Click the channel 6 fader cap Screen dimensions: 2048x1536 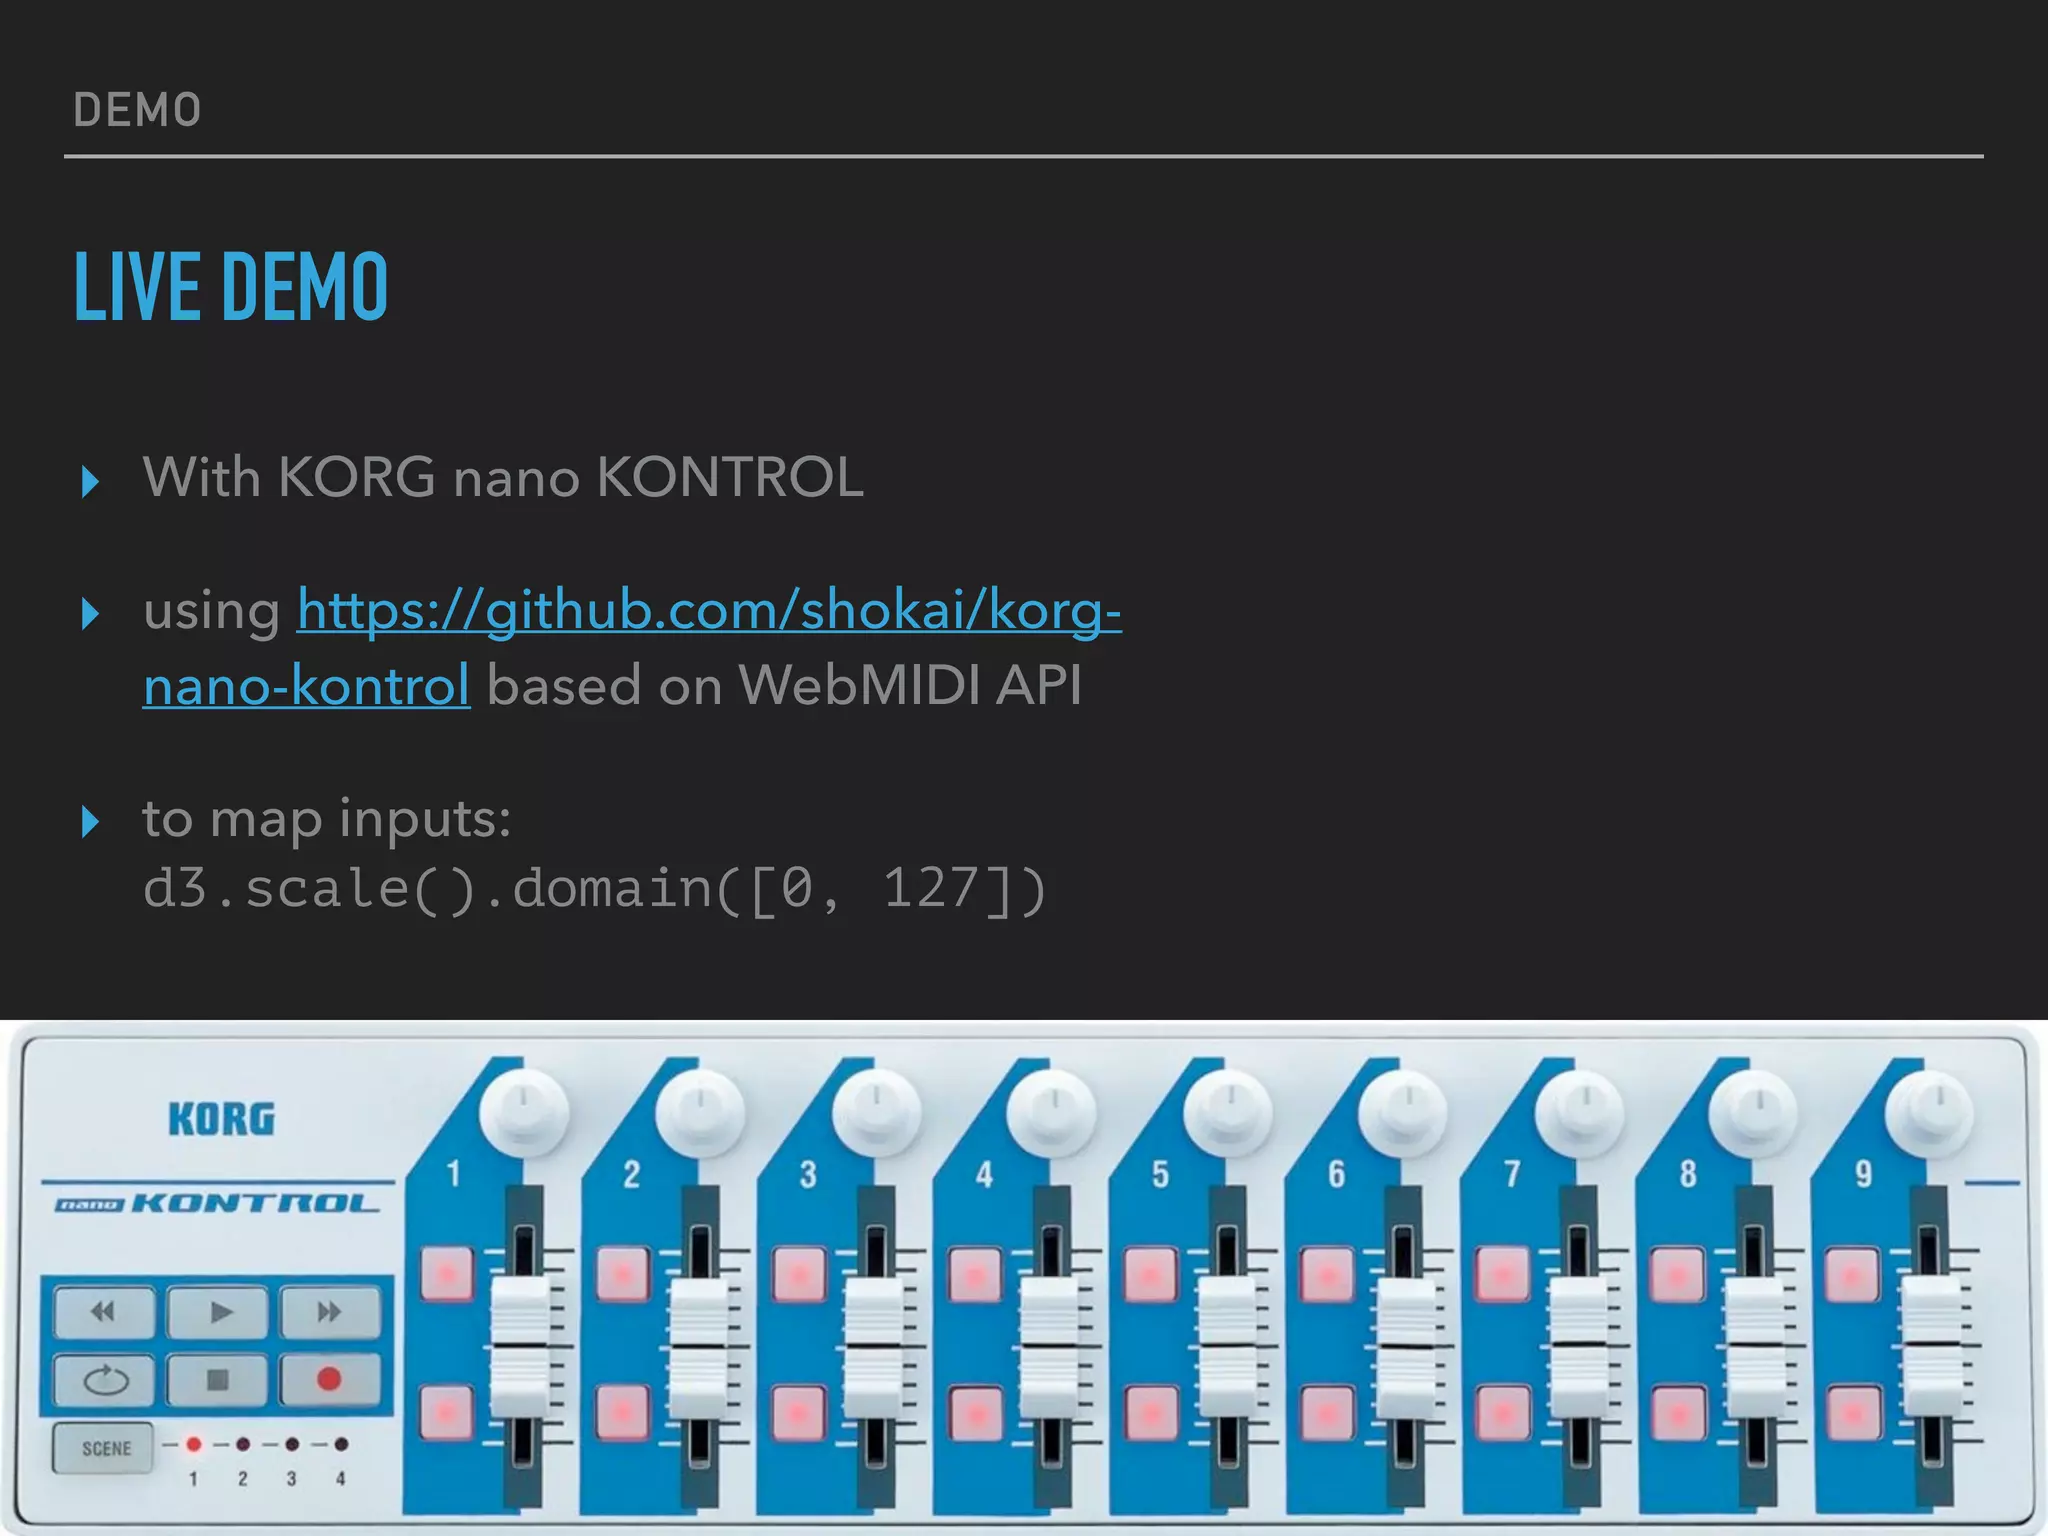click(1404, 1346)
